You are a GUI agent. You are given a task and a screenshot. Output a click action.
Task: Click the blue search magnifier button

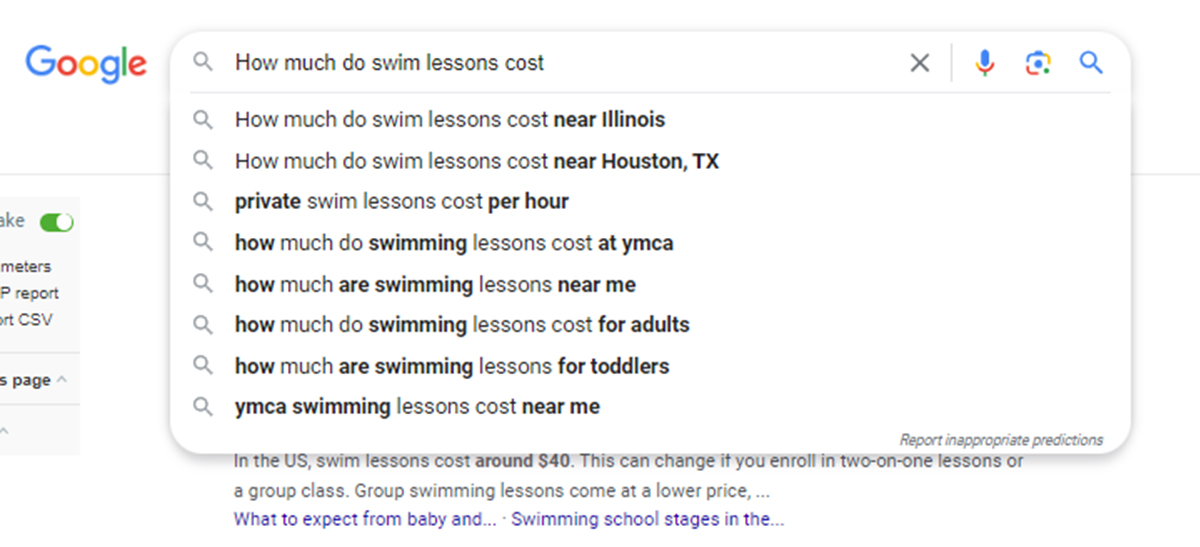click(x=1091, y=63)
